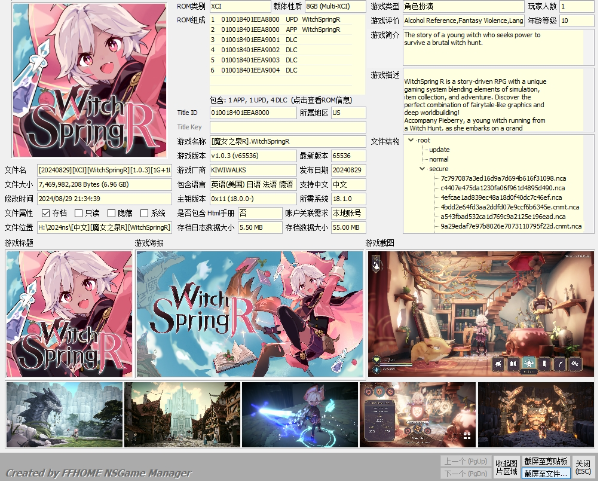The height and width of the screenshot is (481, 598).
Task: Click the modified time field 2024/08/29 21:34:39
Action: click(104, 199)
